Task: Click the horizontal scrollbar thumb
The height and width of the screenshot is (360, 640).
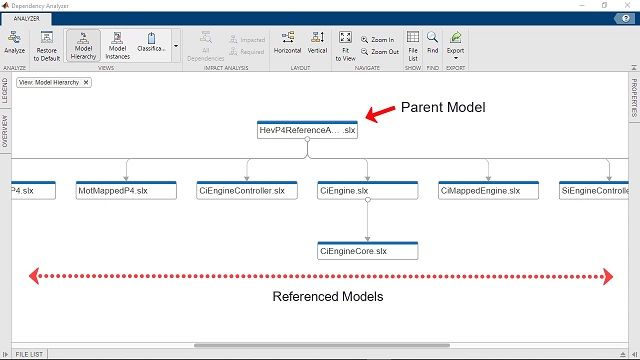Action: (x=322, y=345)
